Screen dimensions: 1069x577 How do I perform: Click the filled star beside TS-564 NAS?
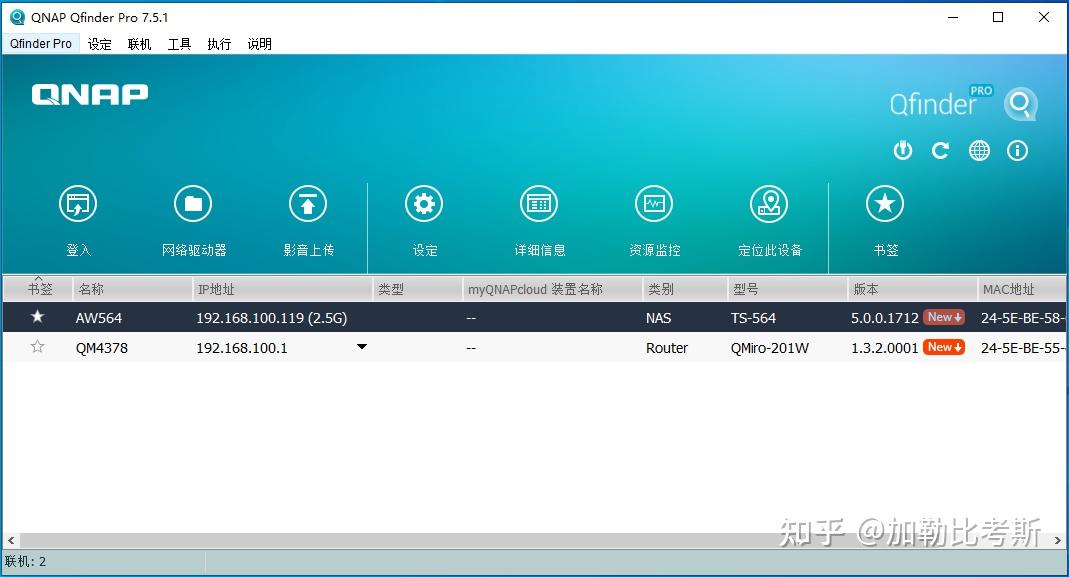37,317
